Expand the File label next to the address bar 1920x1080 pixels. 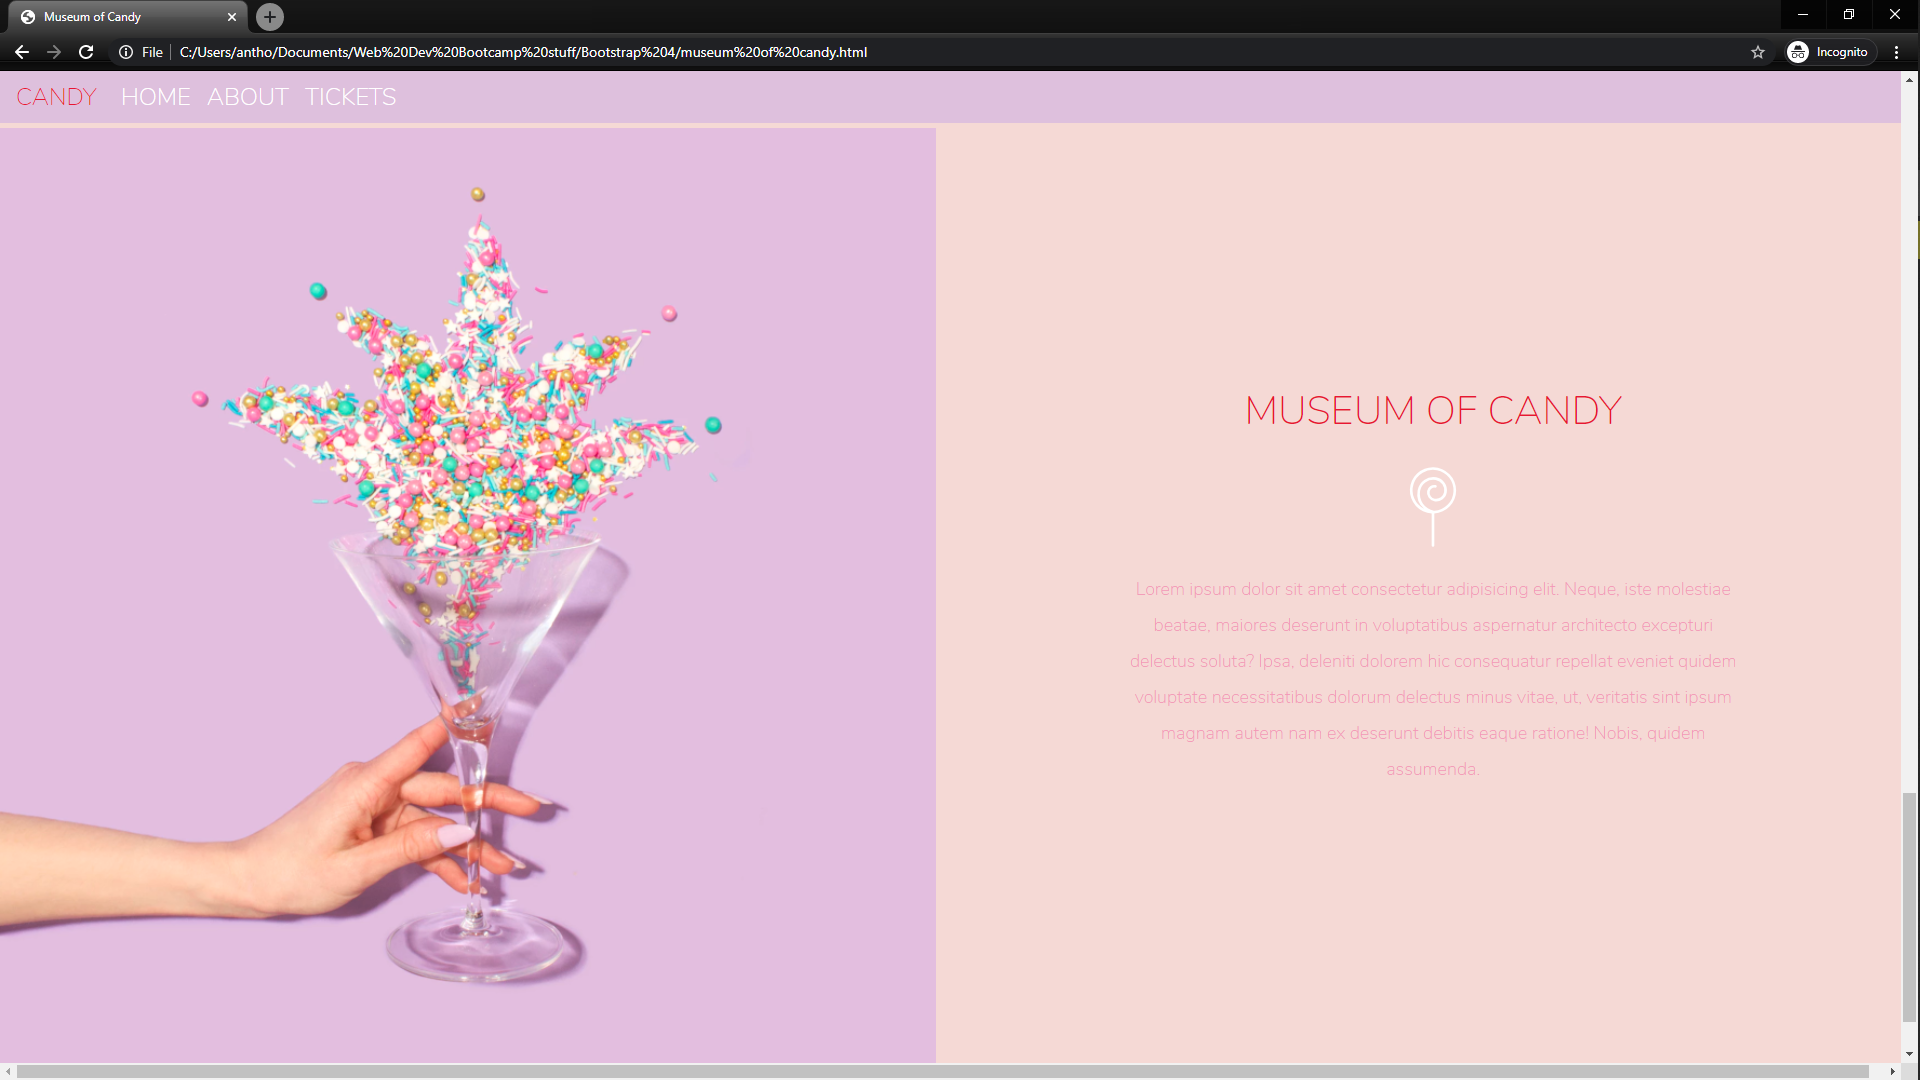click(x=151, y=52)
